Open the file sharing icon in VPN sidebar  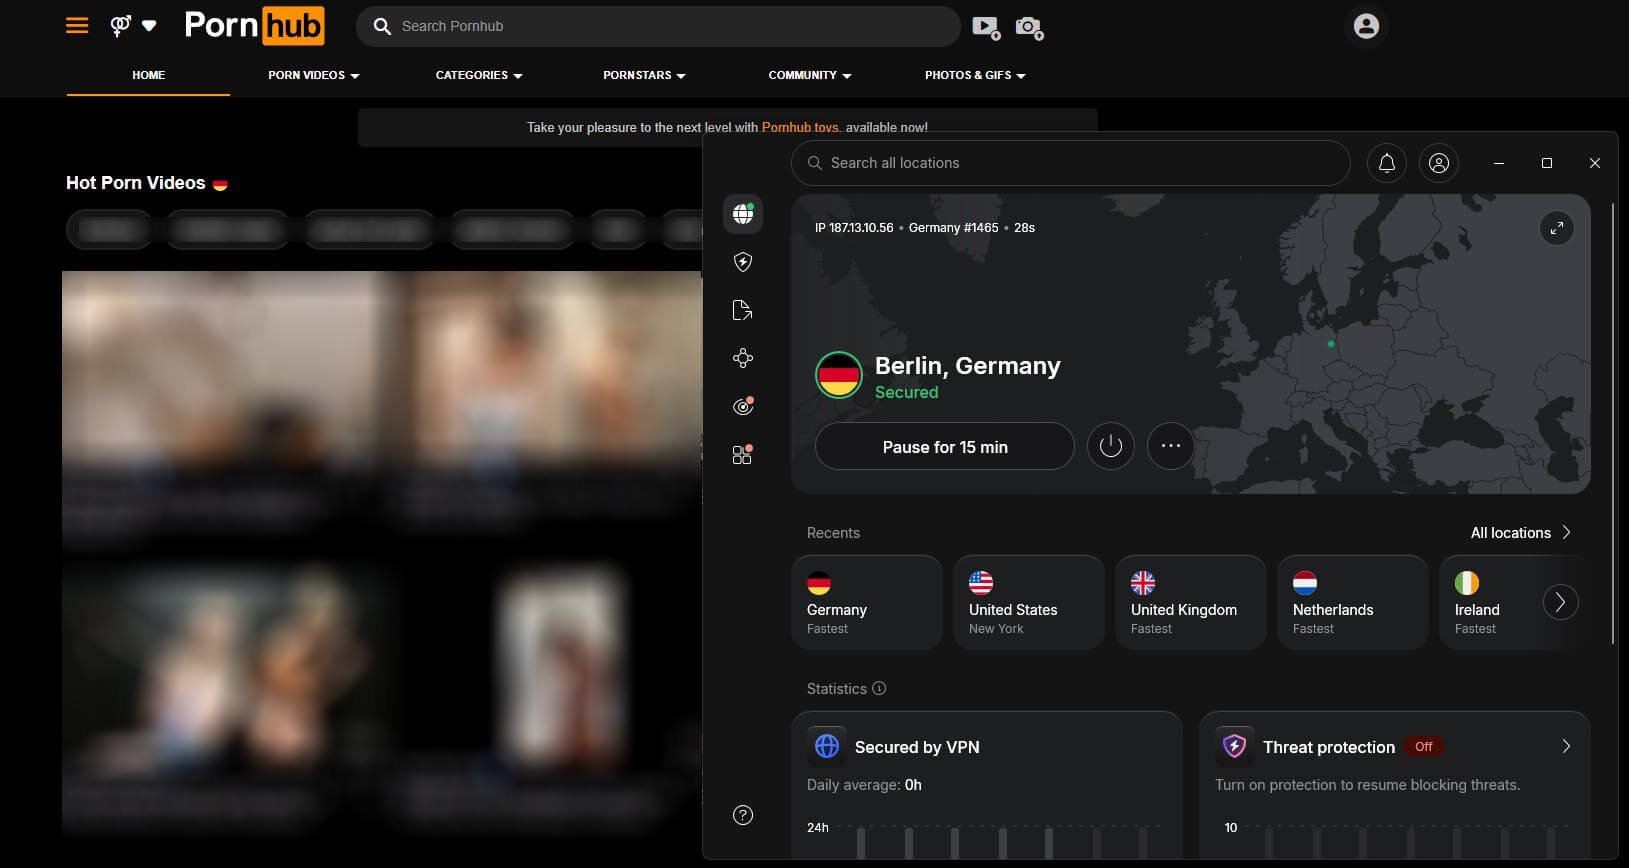click(x=743, y=310)
